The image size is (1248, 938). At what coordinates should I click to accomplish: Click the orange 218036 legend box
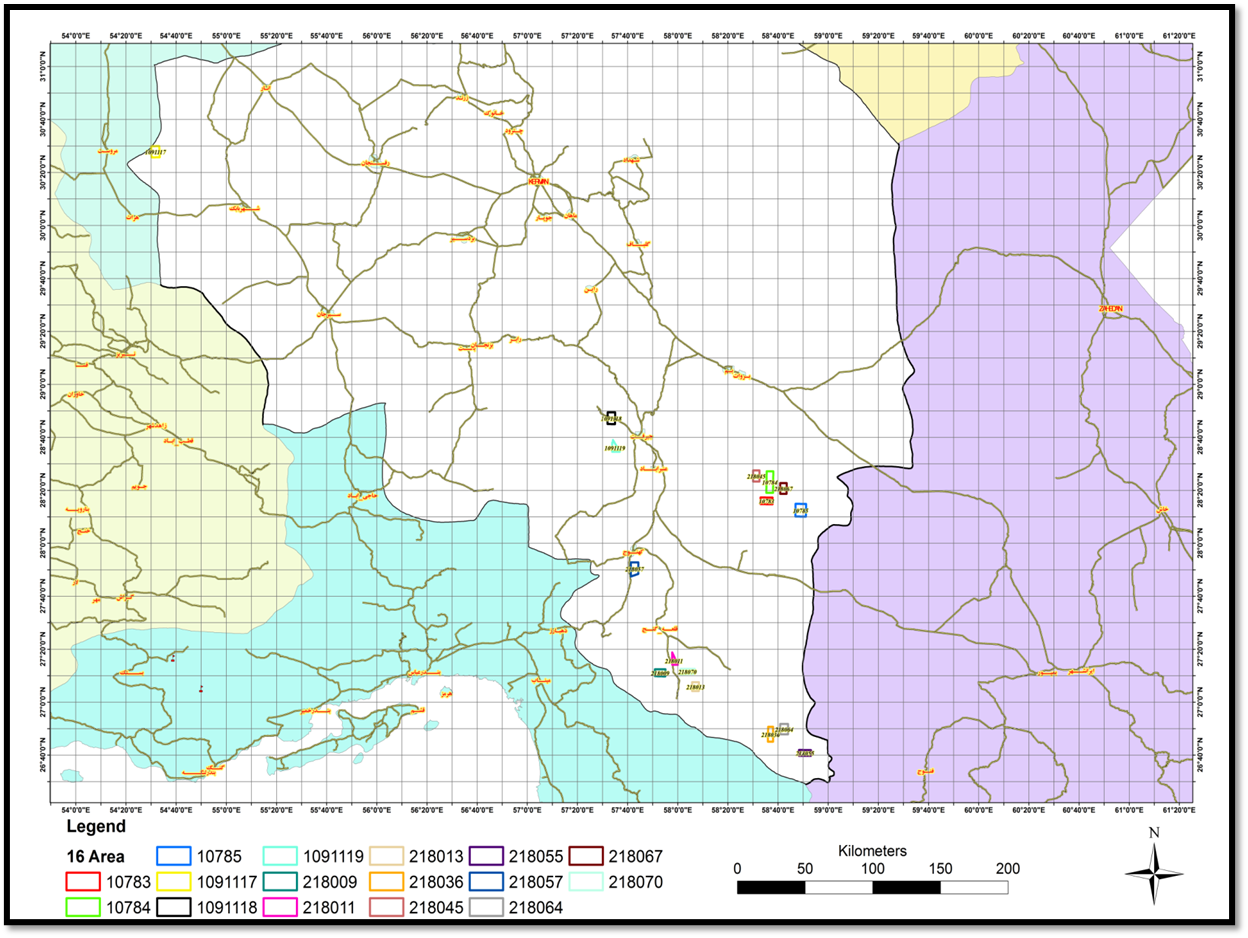[386, 882]
